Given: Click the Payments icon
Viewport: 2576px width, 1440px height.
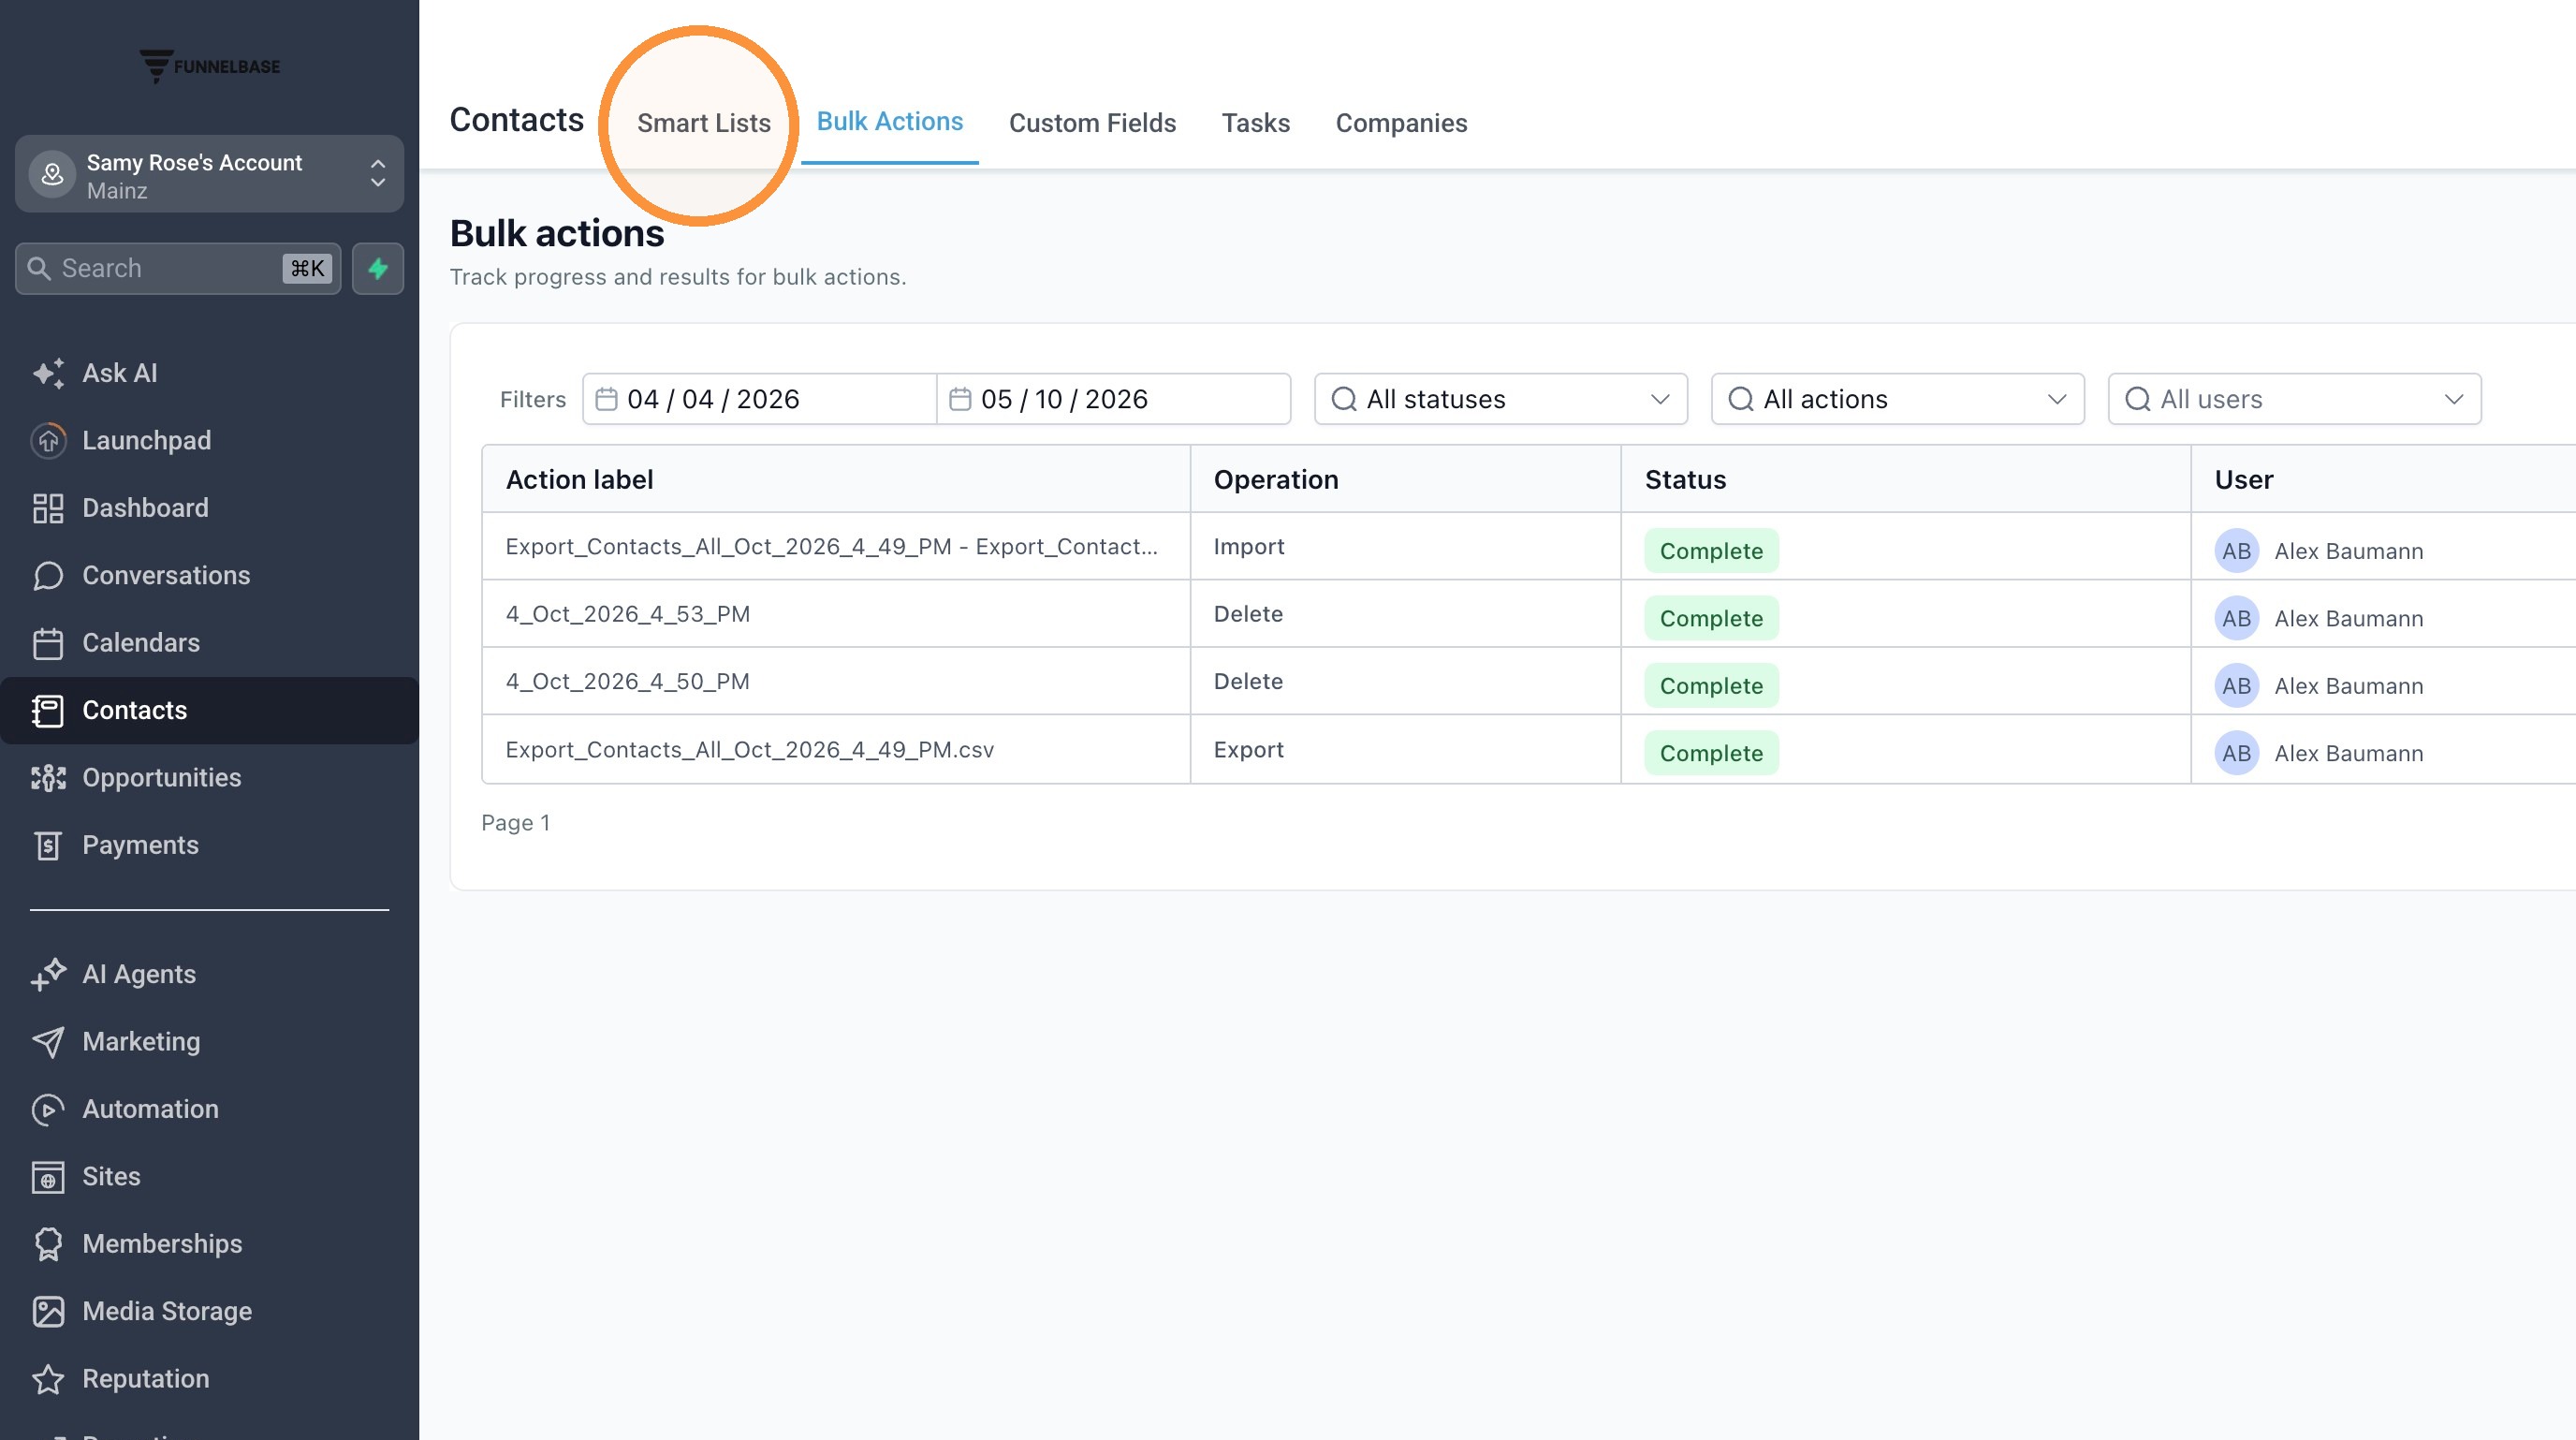Looking at the screenshot, I should coord(48,845).
